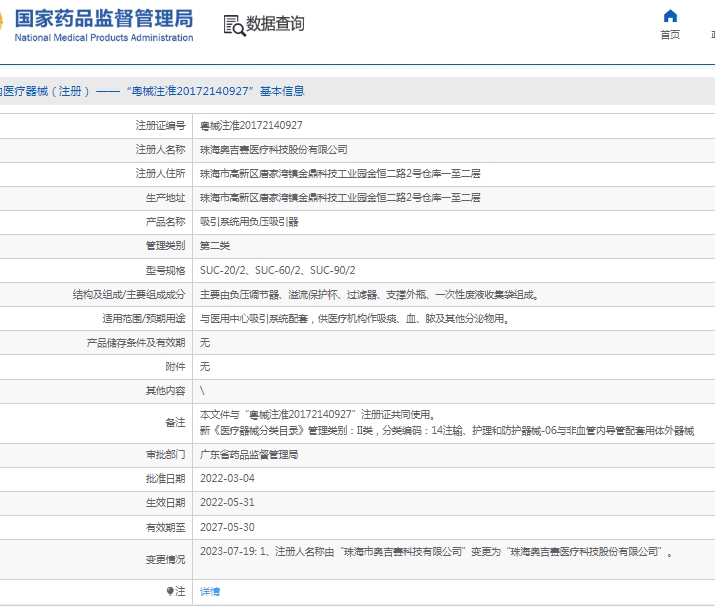Select effective date 2022-05-31
715x611 pixels.
pyautogui.click(x=227, y=502)
